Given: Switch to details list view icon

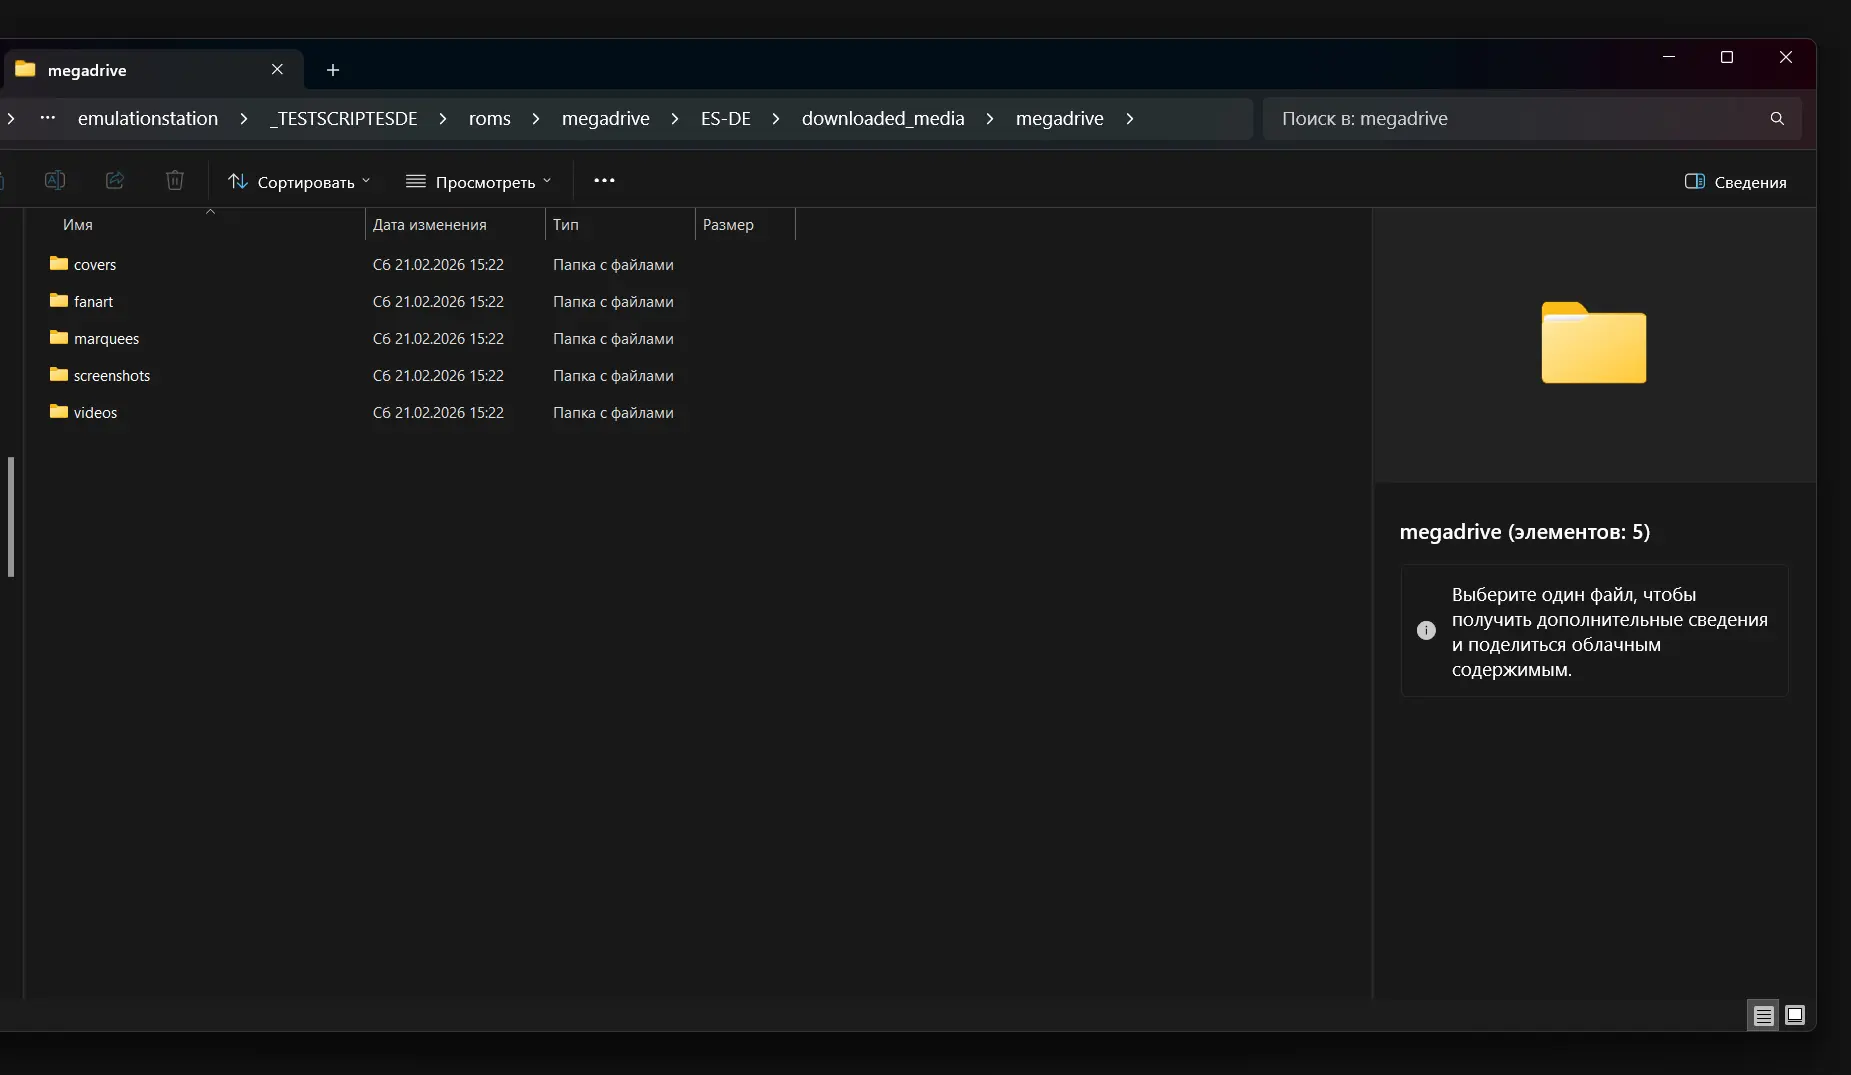Looking at the screenshot, I should click(1763, 1016).
